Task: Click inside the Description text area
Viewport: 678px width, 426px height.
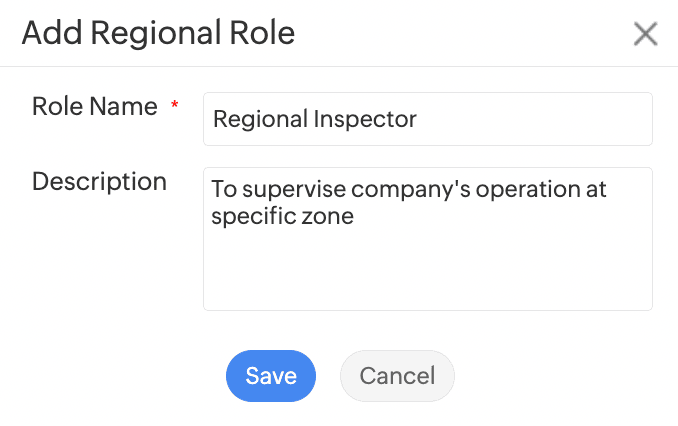Action: coord(427,238)
